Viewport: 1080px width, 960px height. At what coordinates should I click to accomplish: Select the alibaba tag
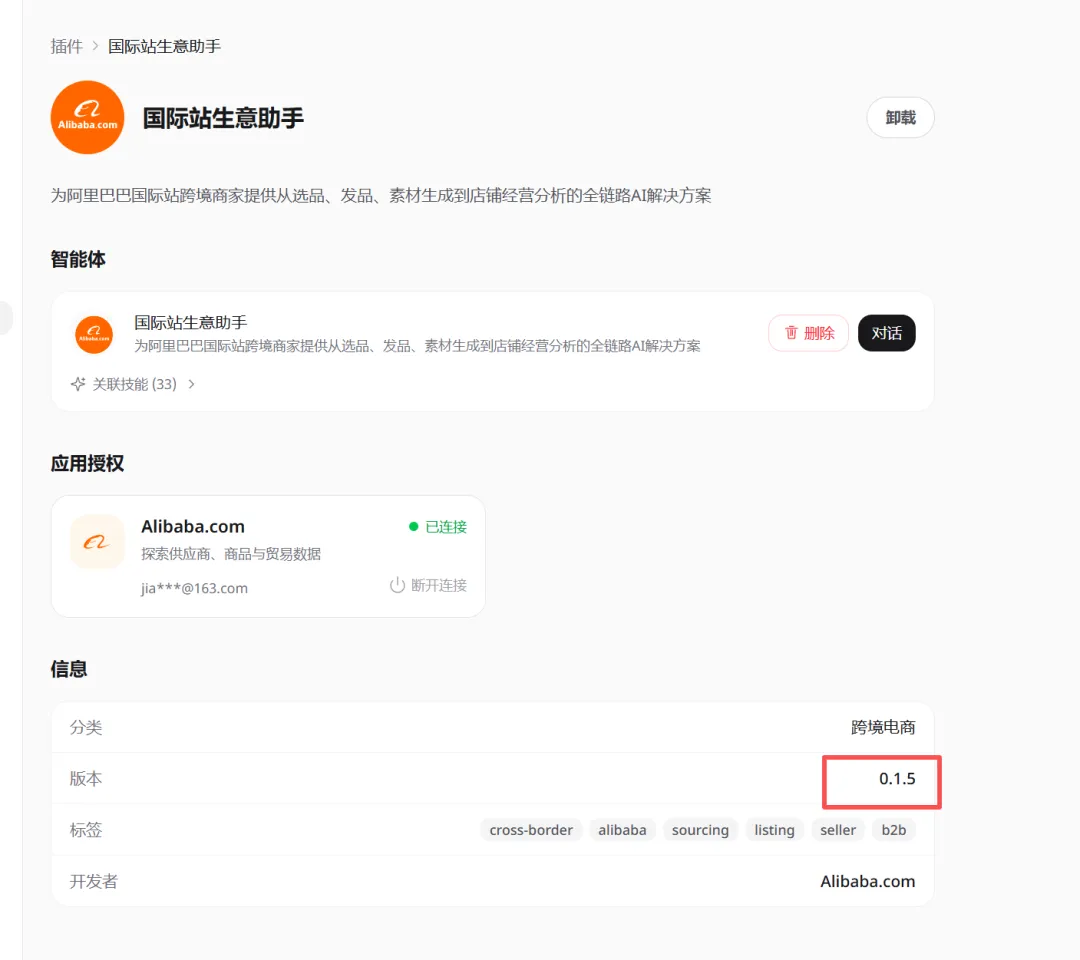pyautogui.click(x=622, y=830)
